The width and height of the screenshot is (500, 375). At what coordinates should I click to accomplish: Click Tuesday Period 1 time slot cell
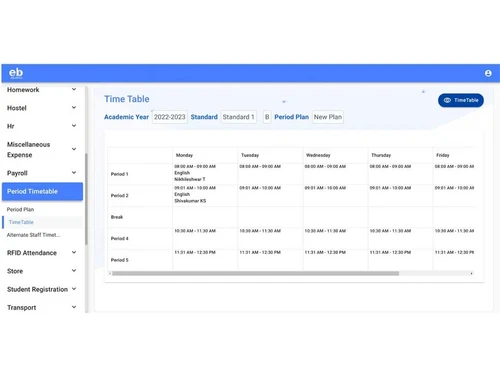pyautogui.click(x=270, y=174)
